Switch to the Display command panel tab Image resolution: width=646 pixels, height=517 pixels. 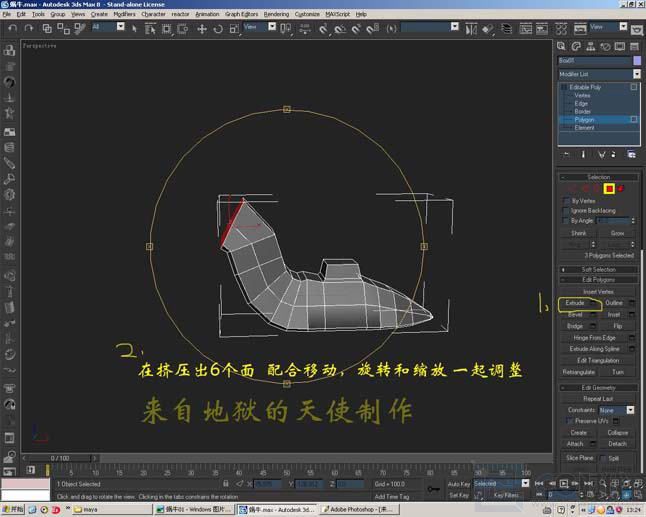[x=620, y=46]
